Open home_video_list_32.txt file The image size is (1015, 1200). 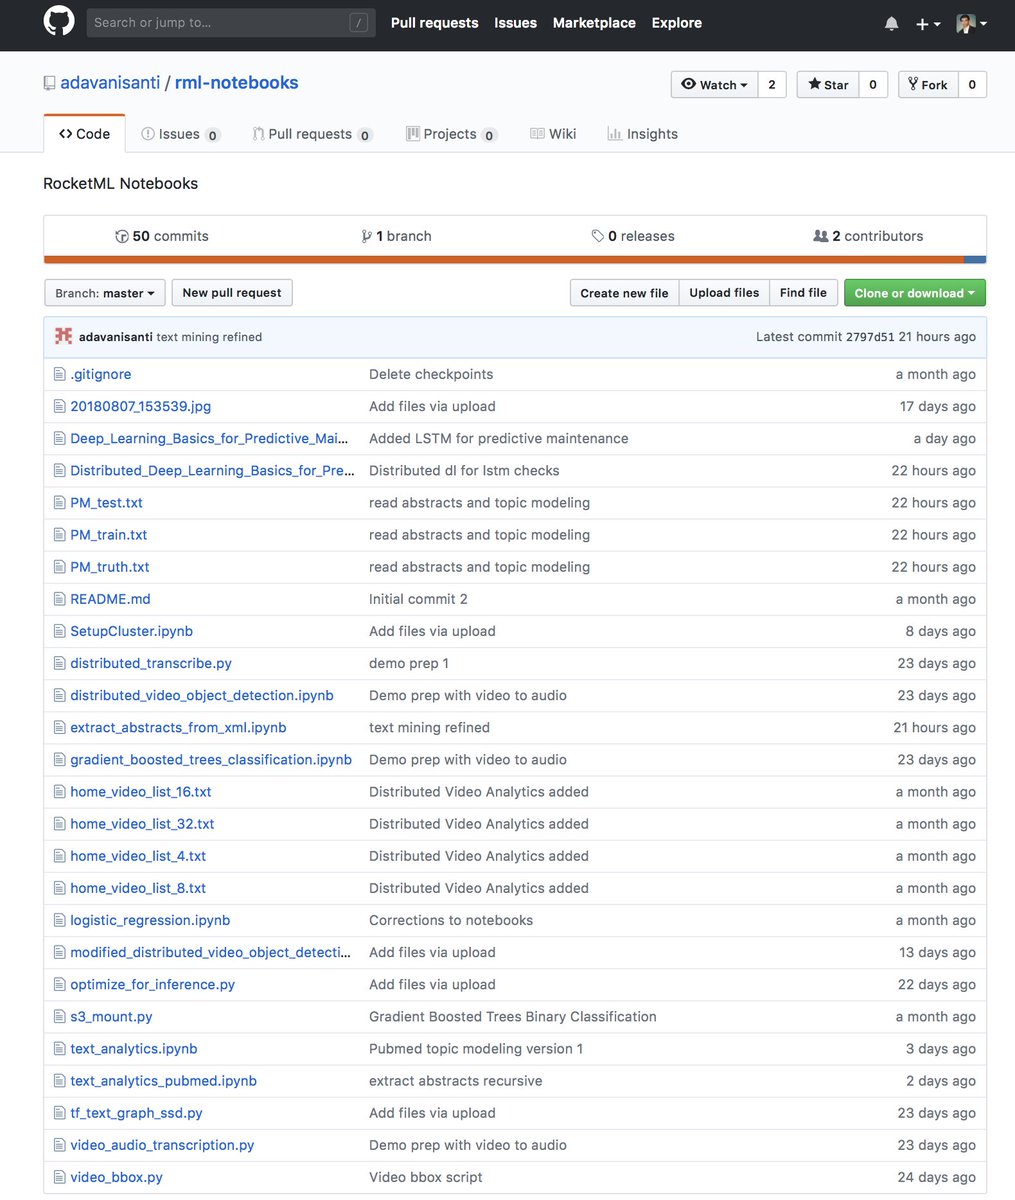click(142, 824)
